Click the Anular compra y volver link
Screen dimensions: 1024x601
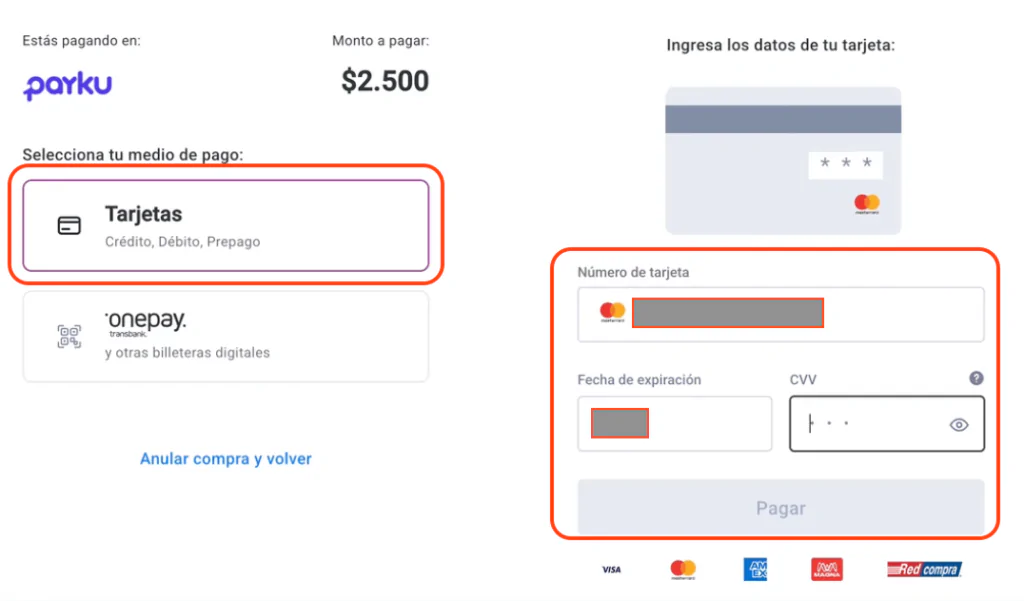coord(226,459)
